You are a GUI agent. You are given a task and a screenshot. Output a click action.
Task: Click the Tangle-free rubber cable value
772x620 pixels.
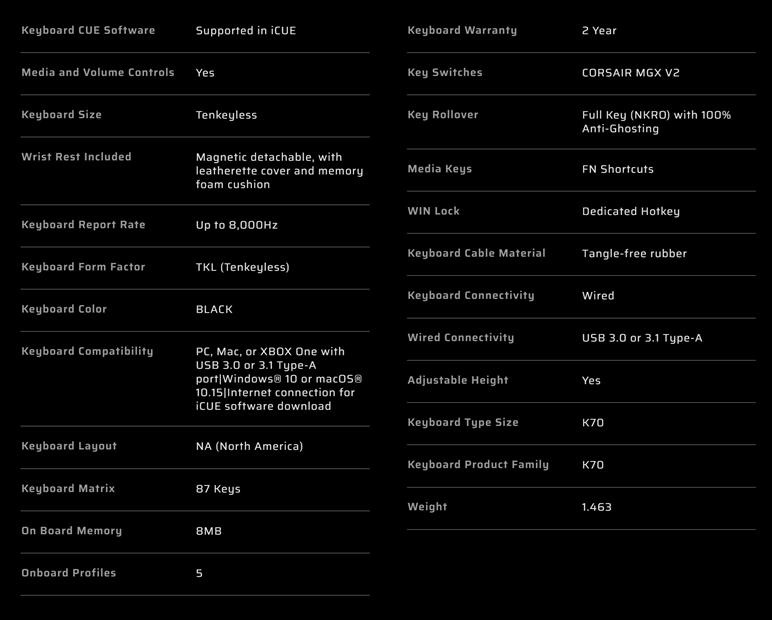click(634, 254)
